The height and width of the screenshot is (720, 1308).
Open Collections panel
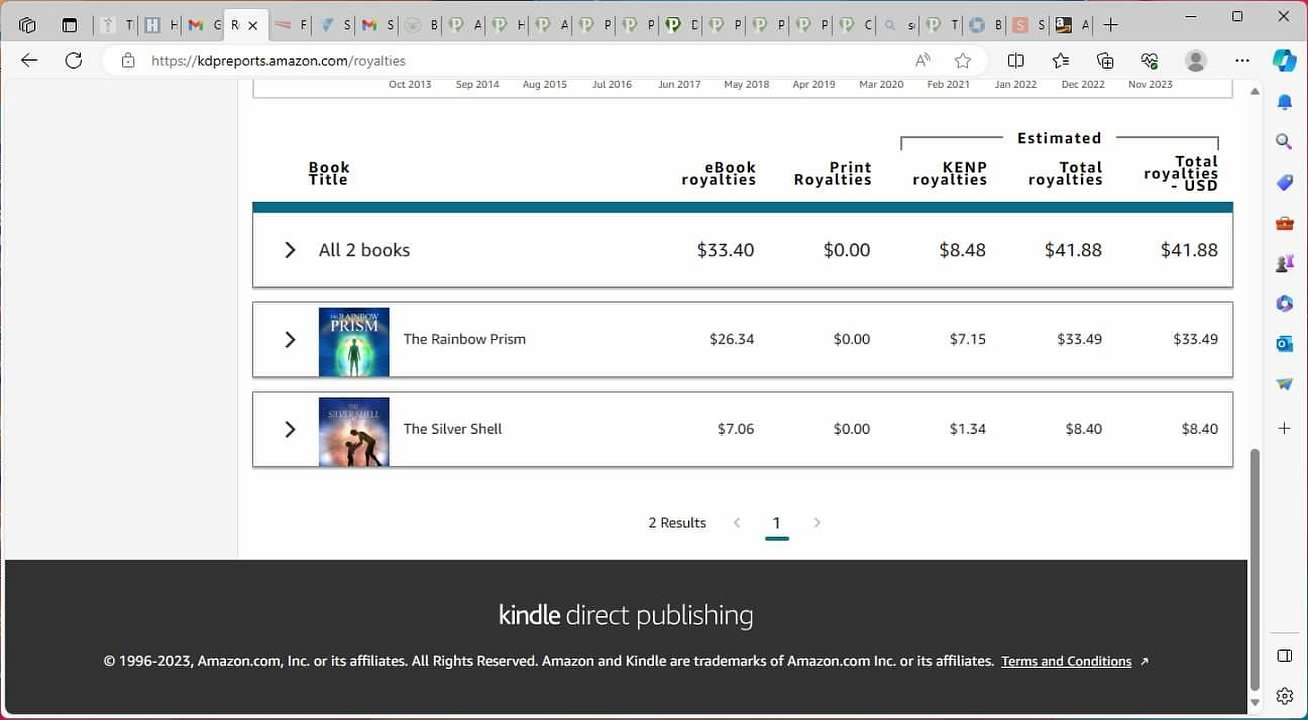pyautogui.click(x=1105, y=61)
